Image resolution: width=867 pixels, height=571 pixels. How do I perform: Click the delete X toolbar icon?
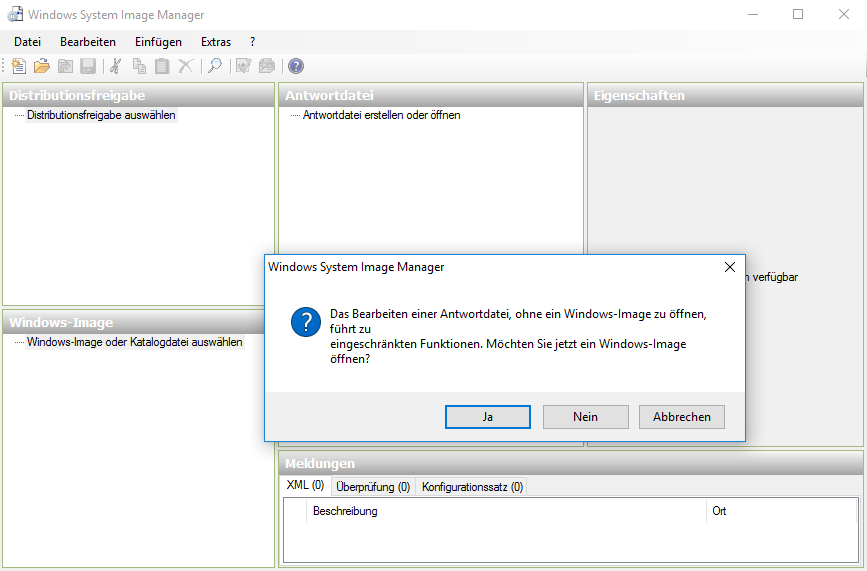click(x=185, y=66)
